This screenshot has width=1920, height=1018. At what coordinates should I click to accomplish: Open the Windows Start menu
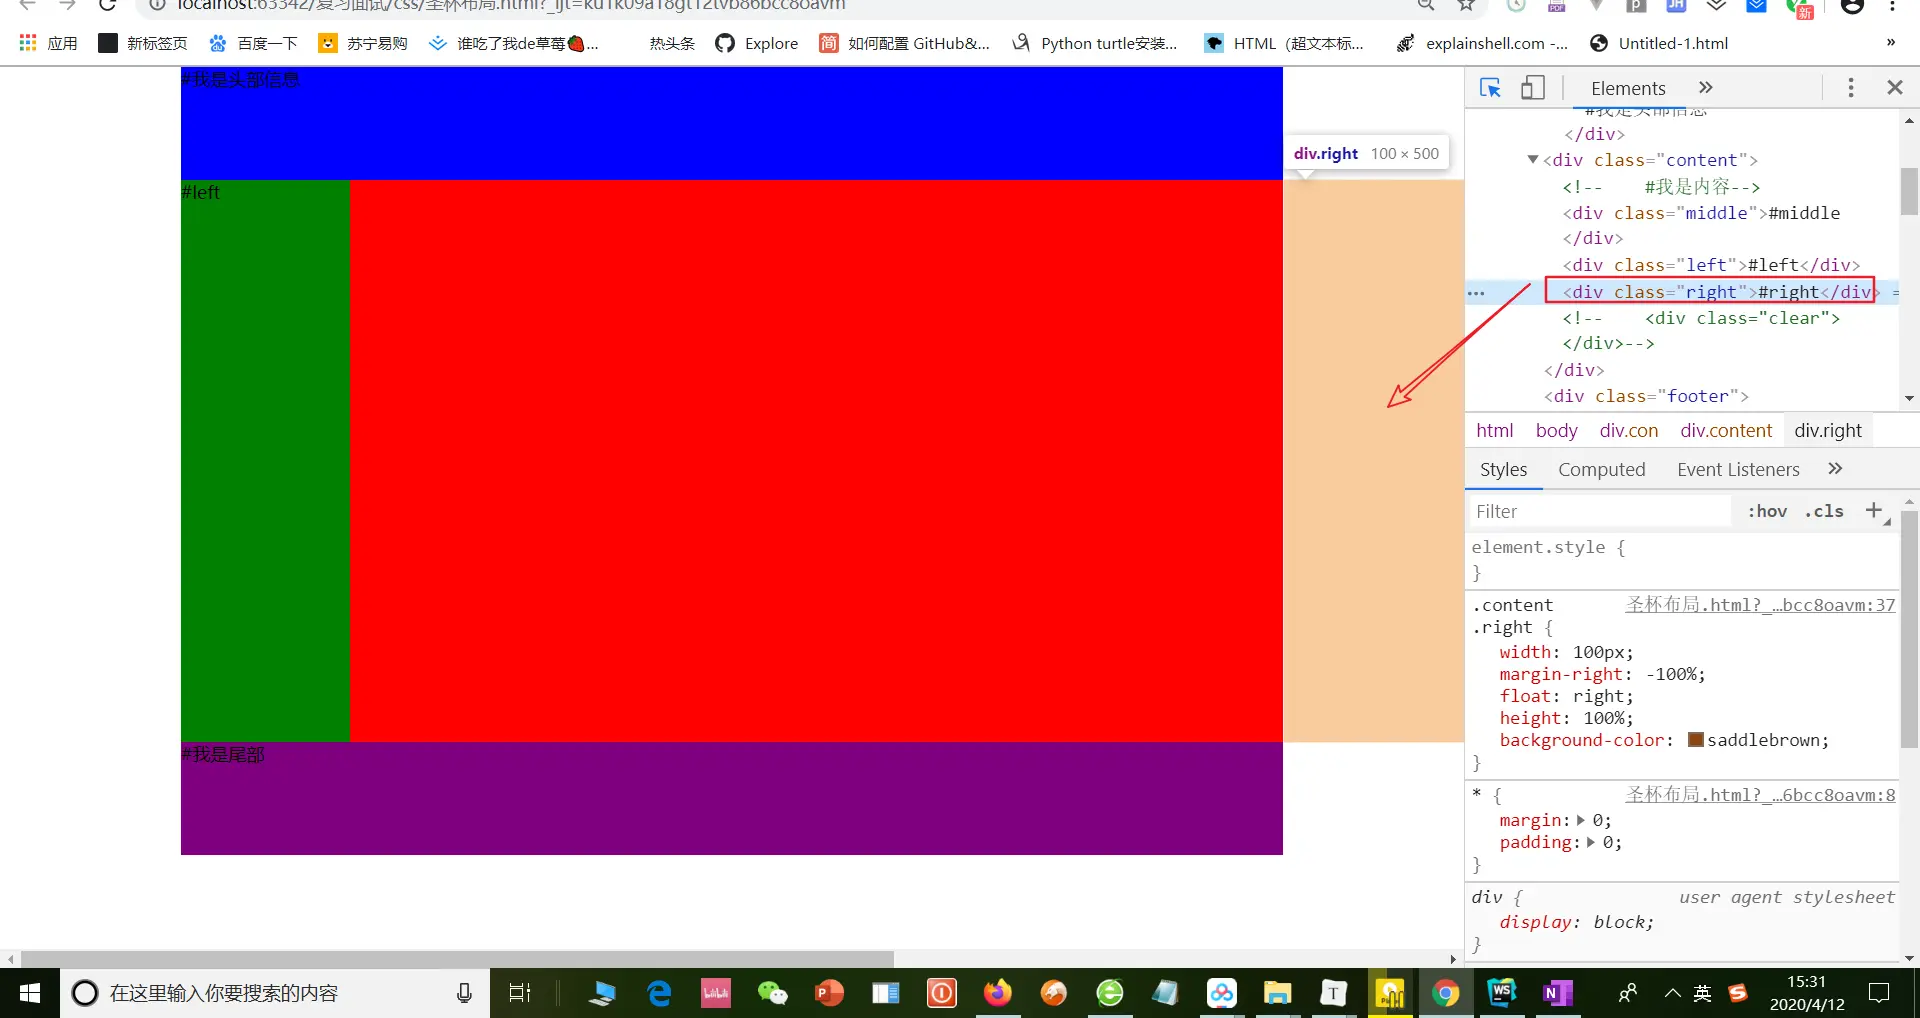tap(30, 993)
